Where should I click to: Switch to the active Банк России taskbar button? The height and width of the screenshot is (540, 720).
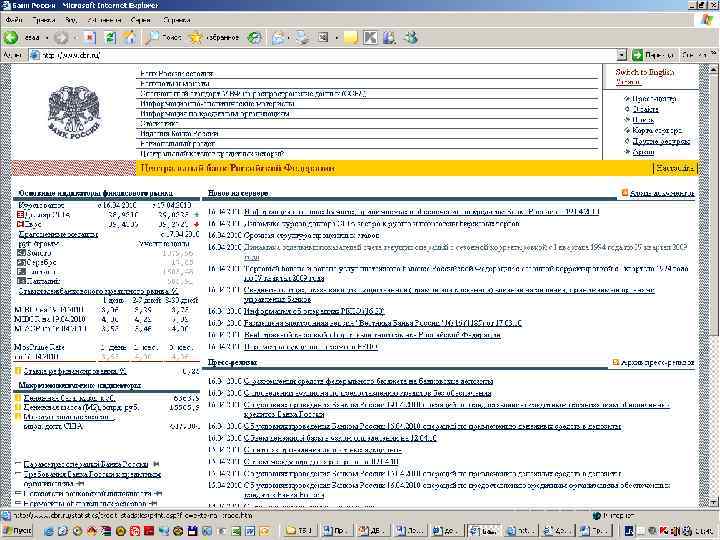(x=484, y=531)
